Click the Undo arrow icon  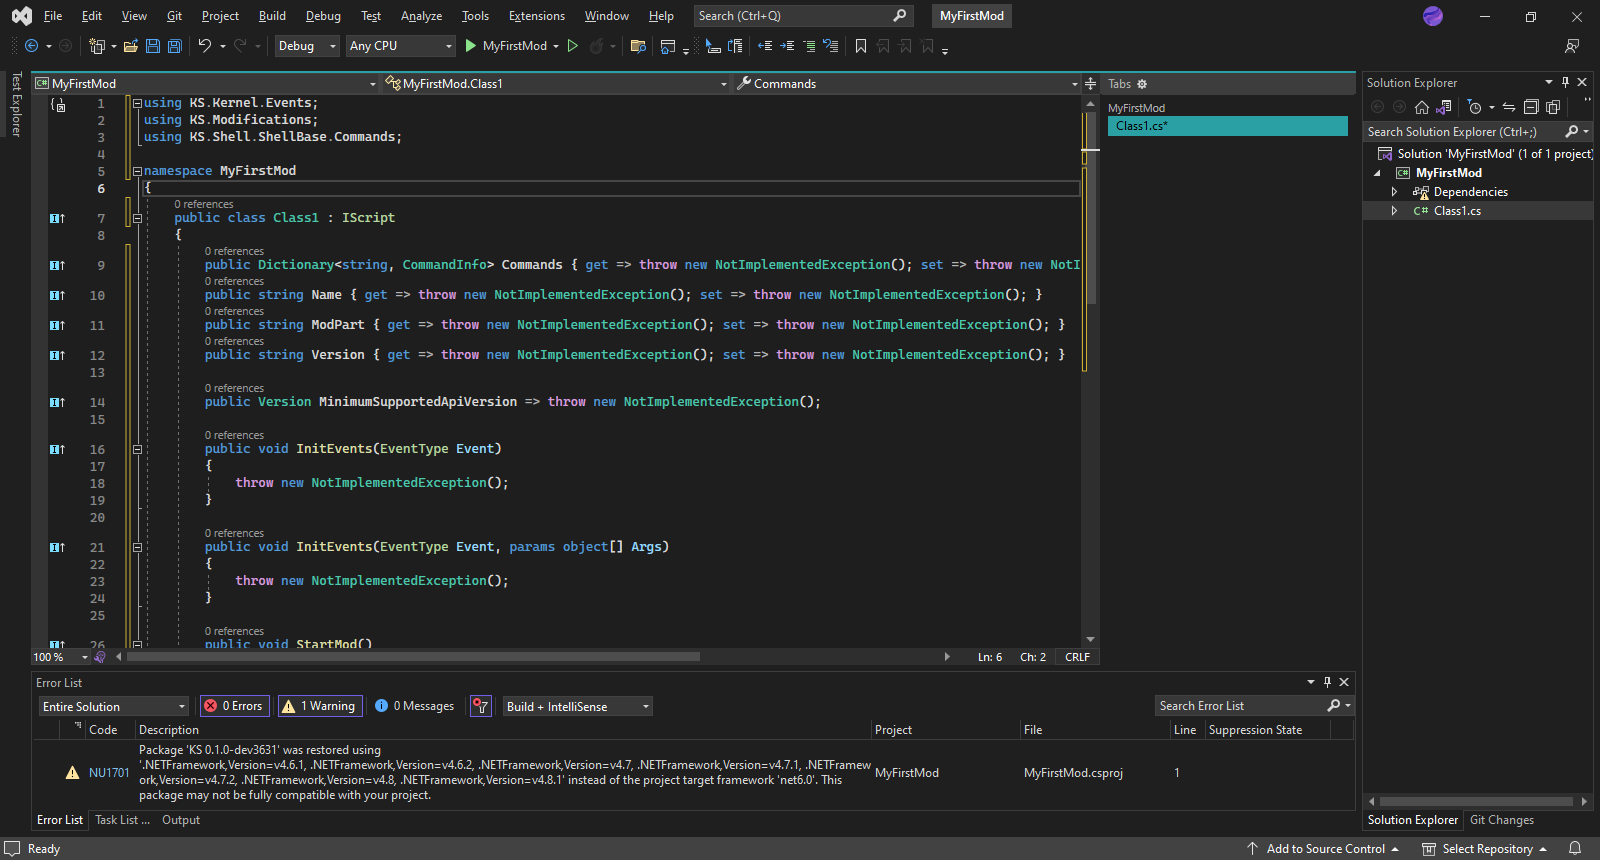click(204, 46)
